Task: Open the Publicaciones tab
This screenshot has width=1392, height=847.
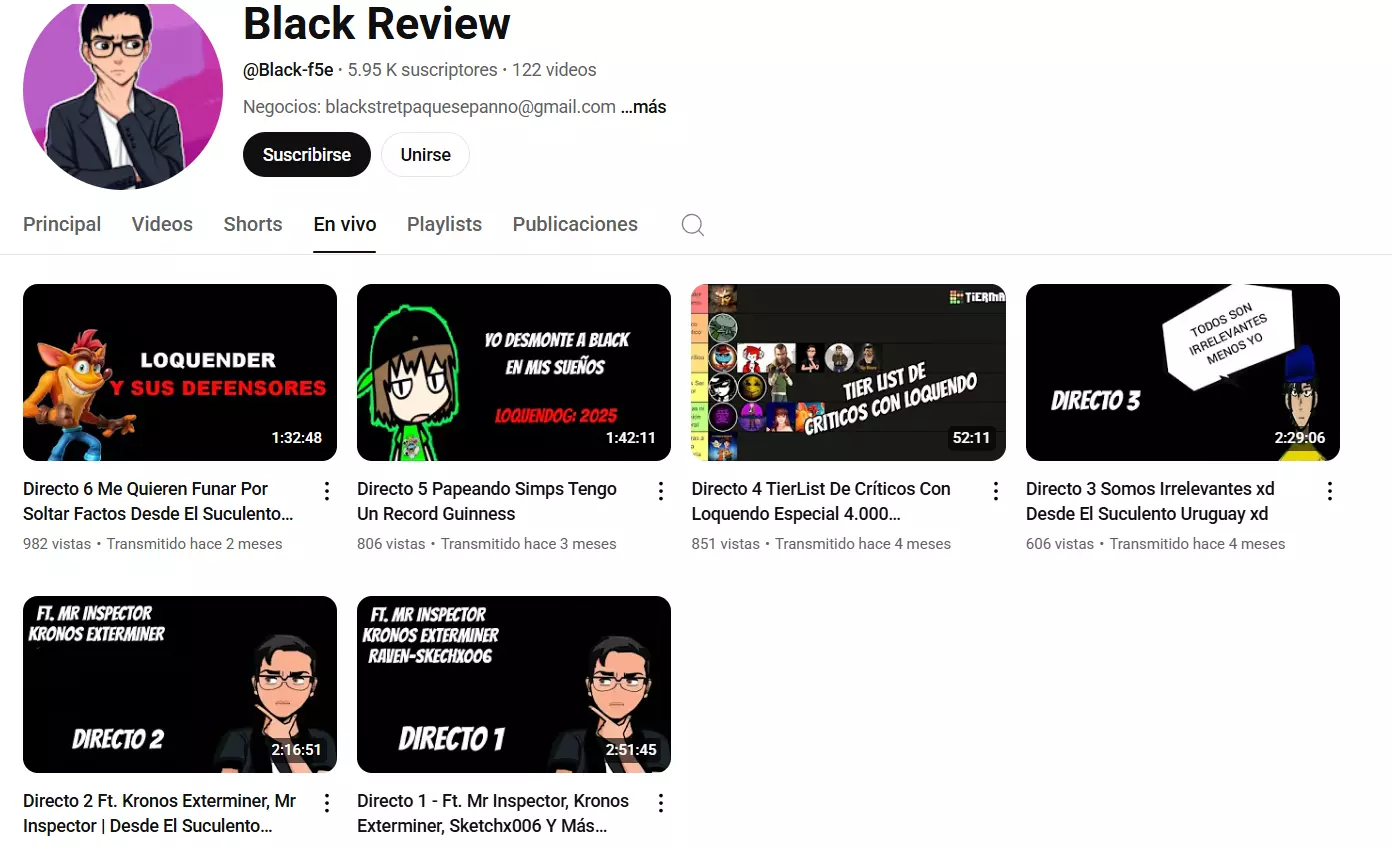Action: coord(575,224)
